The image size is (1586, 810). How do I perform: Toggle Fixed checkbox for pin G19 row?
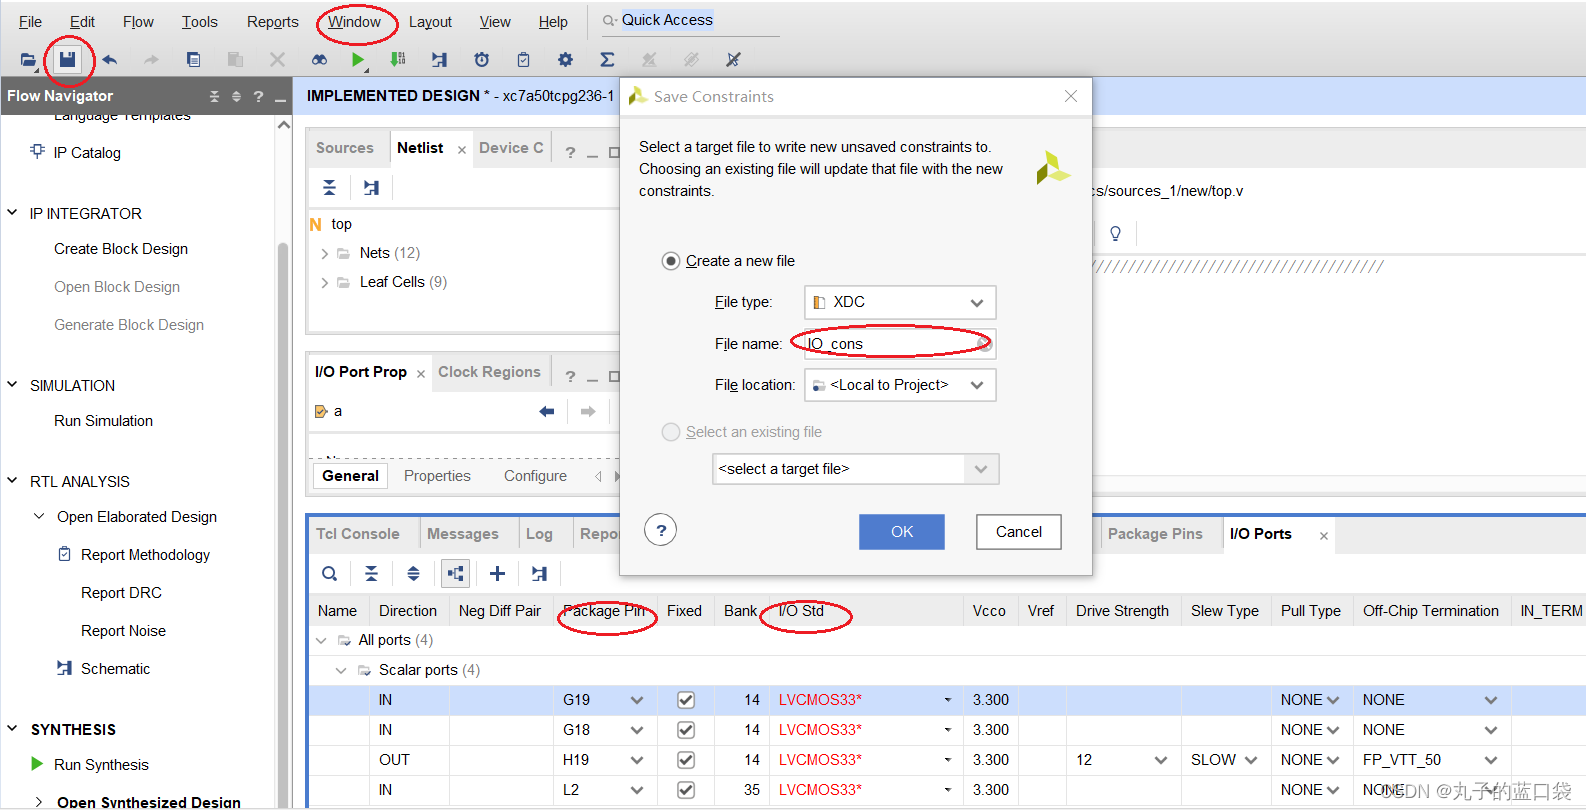coord(686,700)
